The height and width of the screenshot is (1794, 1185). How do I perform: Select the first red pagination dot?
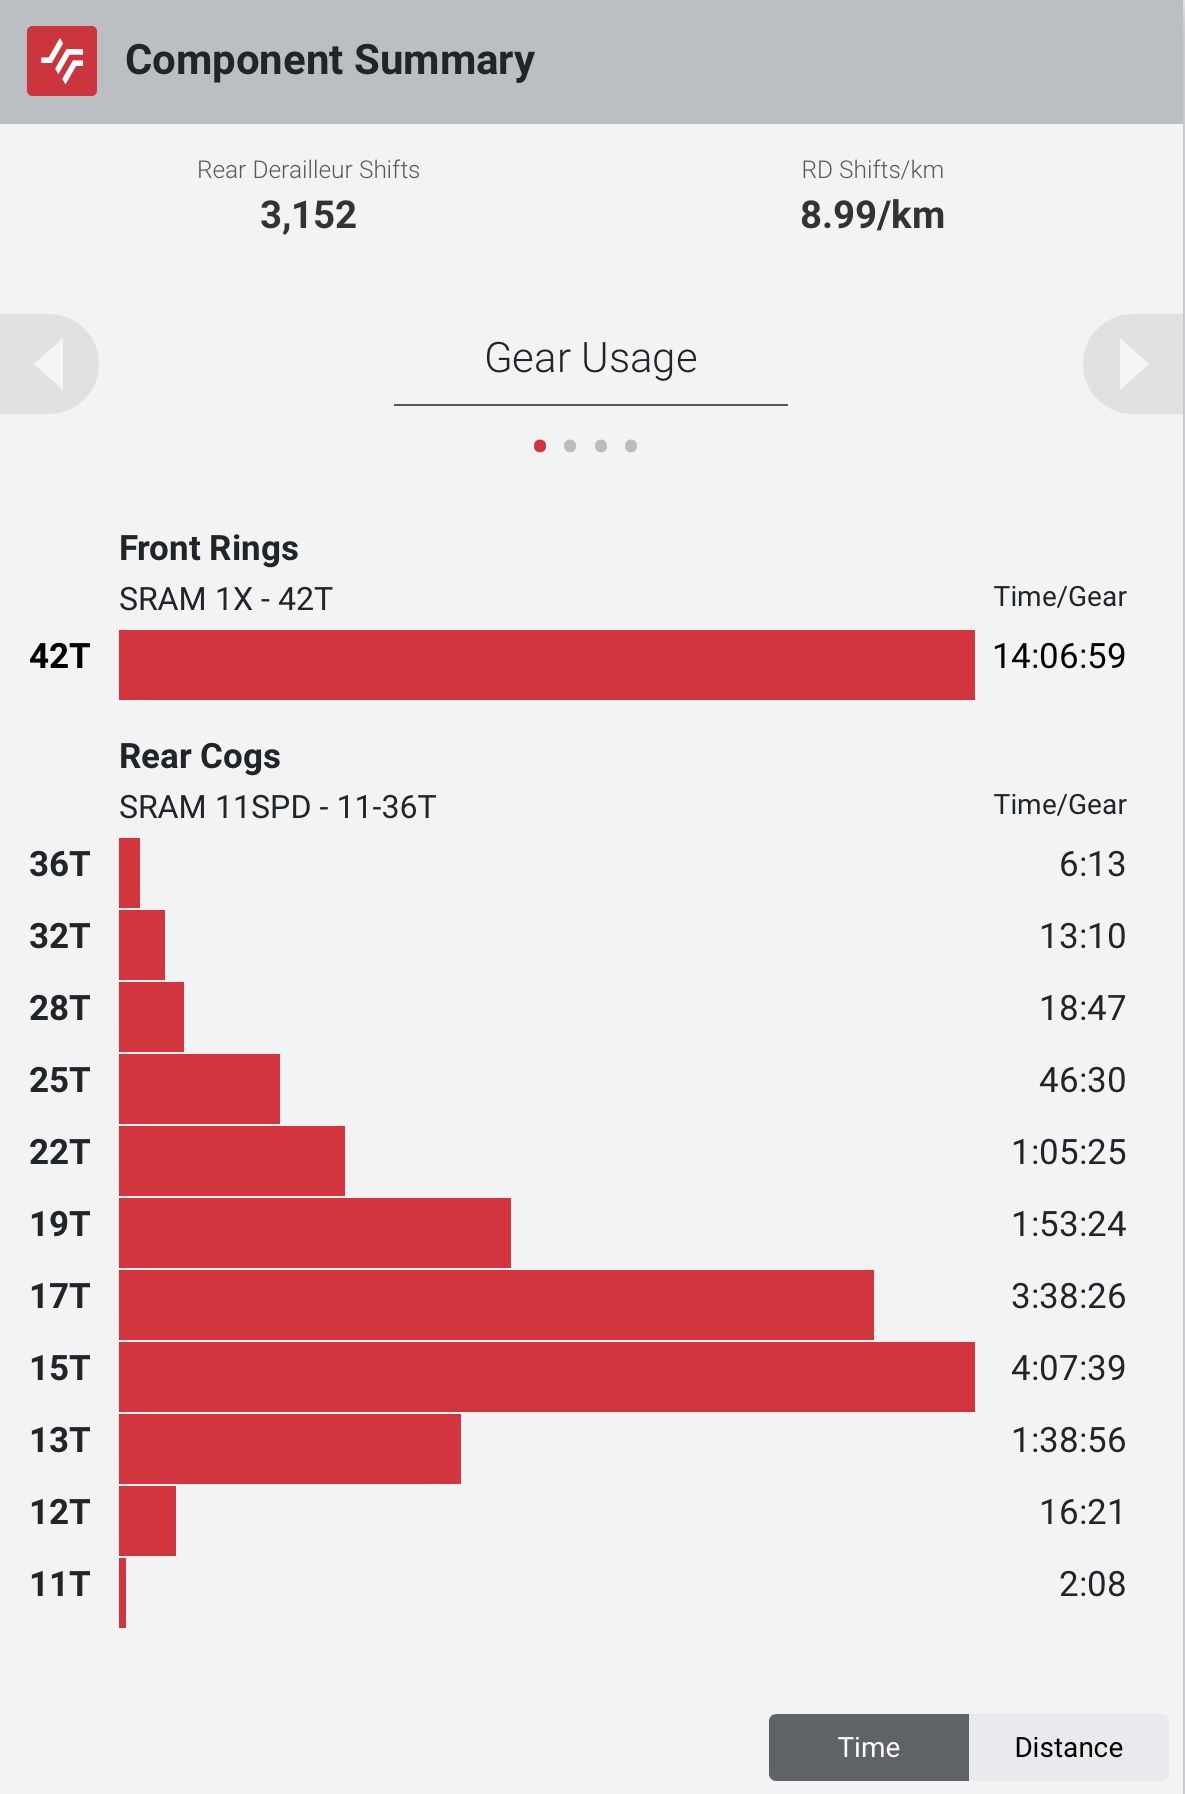click(x=540, y=446)
